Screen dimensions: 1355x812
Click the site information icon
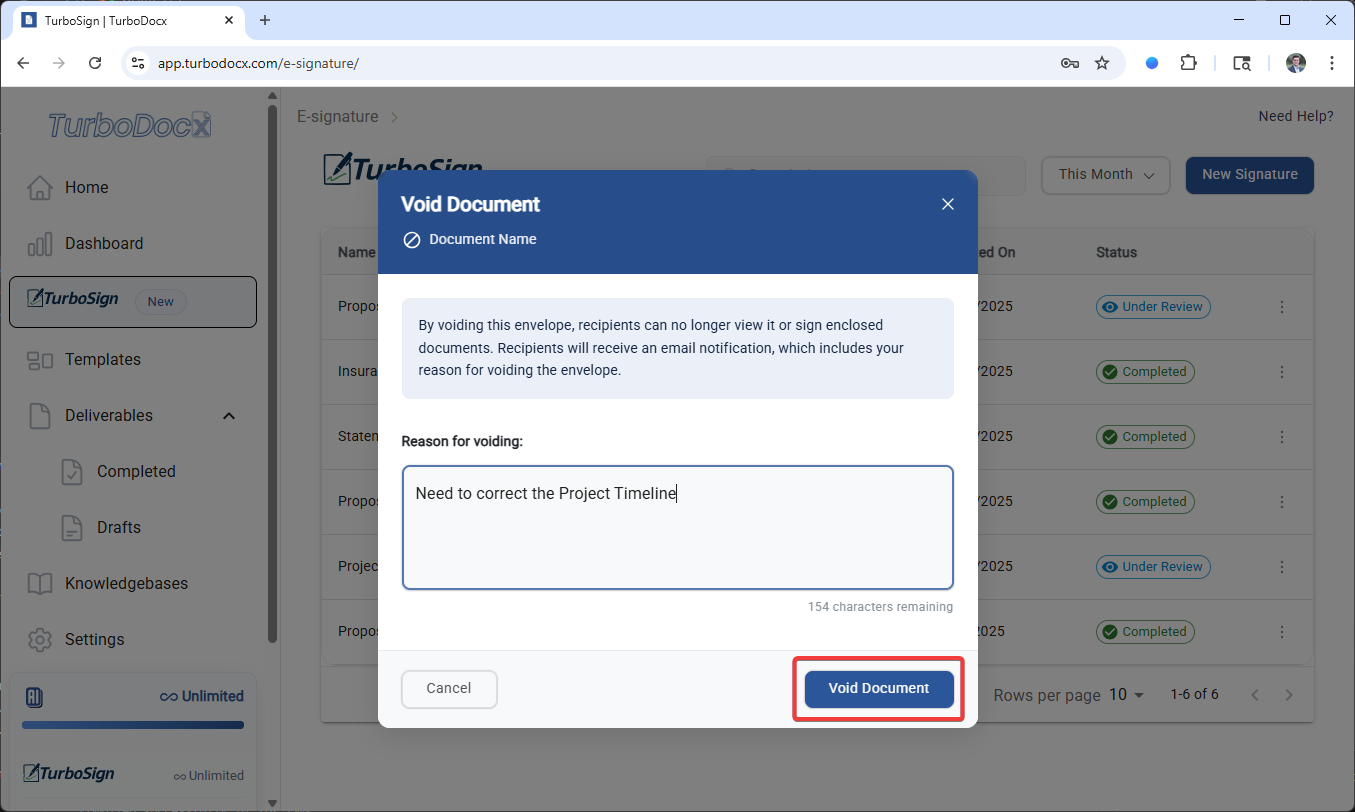[x=139, y=63]
